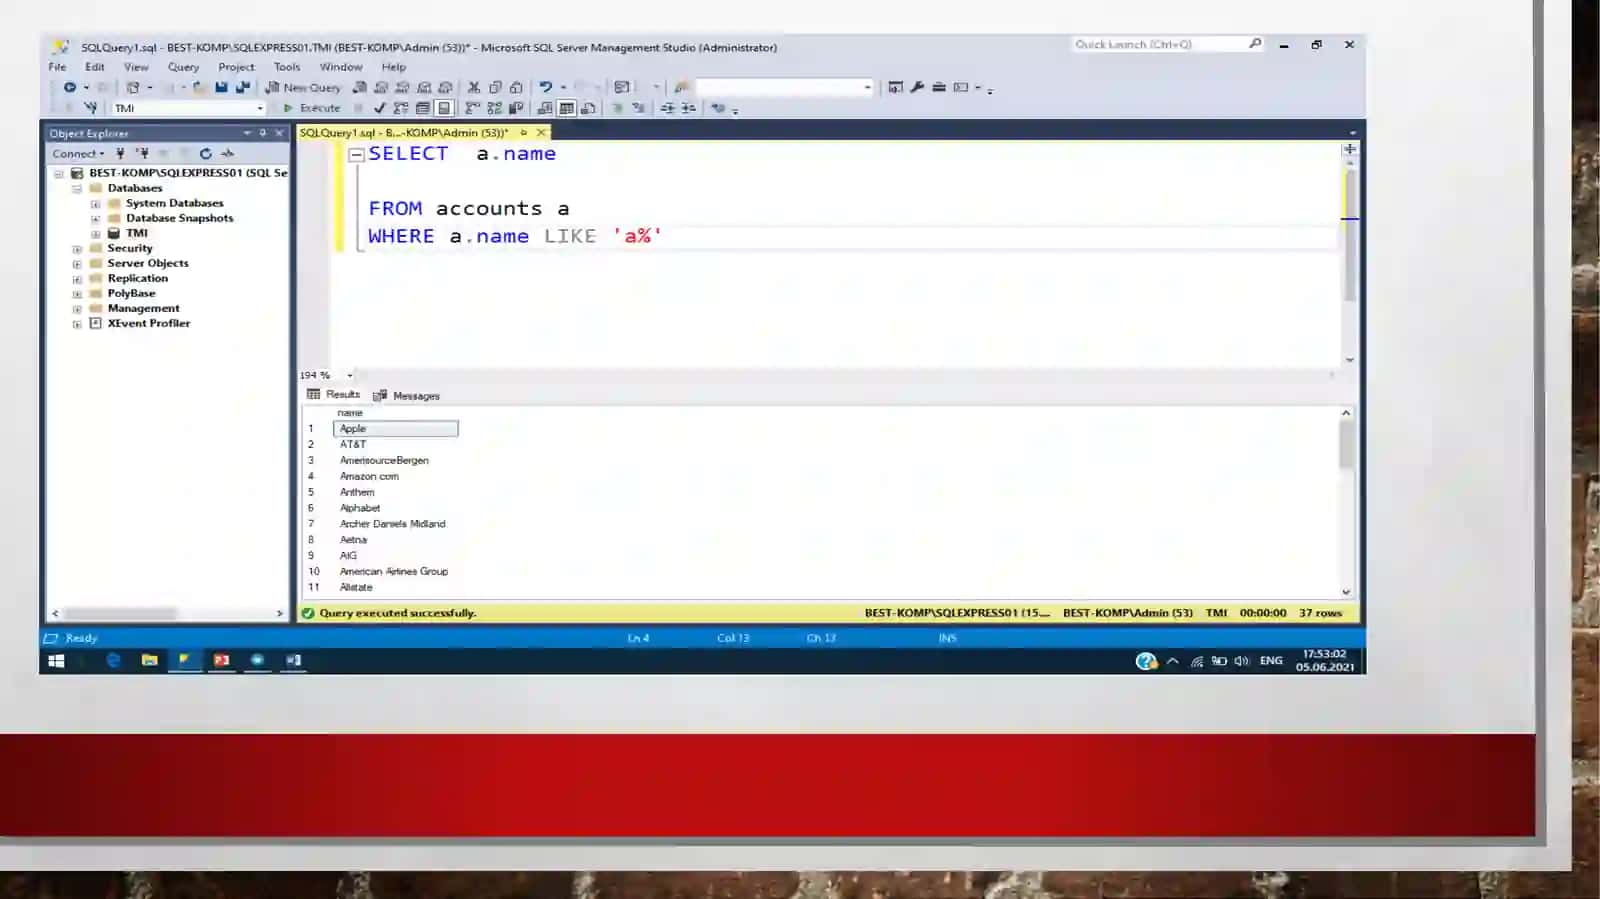
Task: Expand the Security folder node
Action: (x=77, y=249)
